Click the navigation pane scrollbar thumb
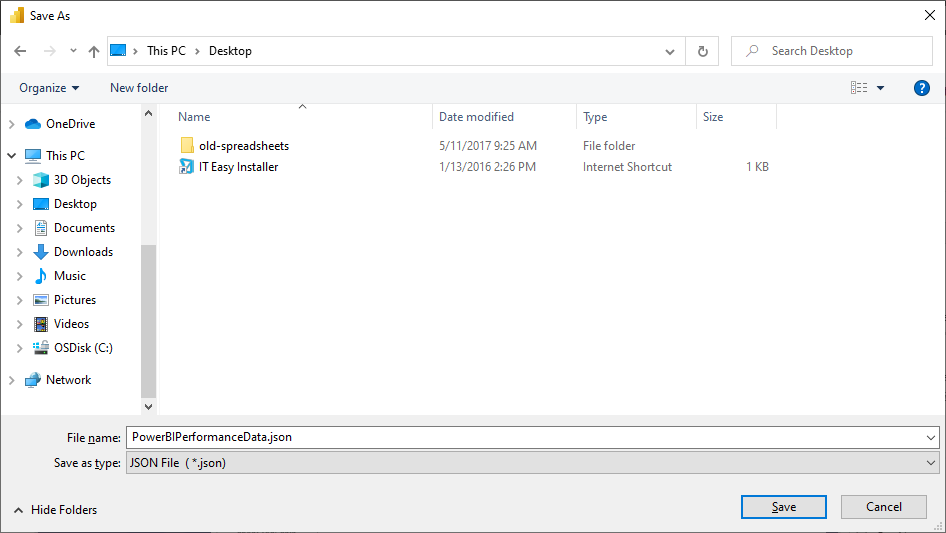The height and width of the screenshot is (533, 946). pos(148,321)
